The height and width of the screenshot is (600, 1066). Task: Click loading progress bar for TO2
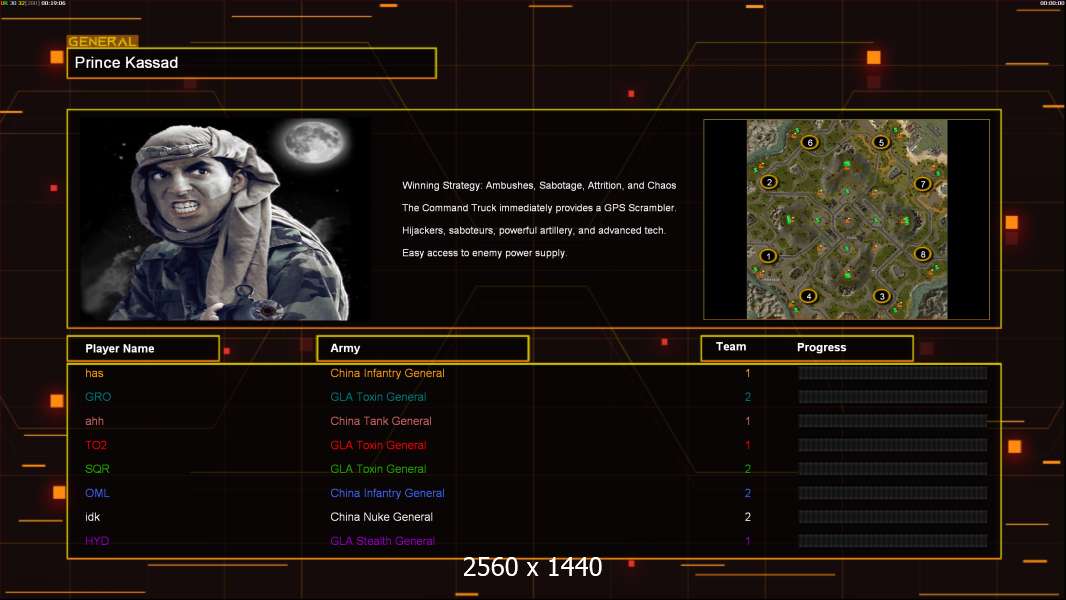pyautogui.click(x=893, y=445)
